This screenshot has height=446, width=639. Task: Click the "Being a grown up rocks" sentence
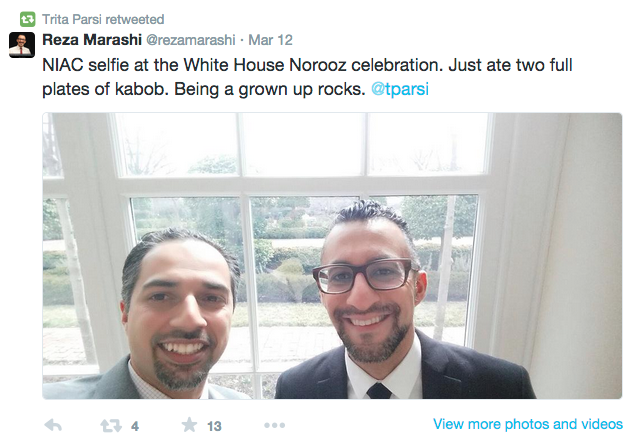(270, 89)
